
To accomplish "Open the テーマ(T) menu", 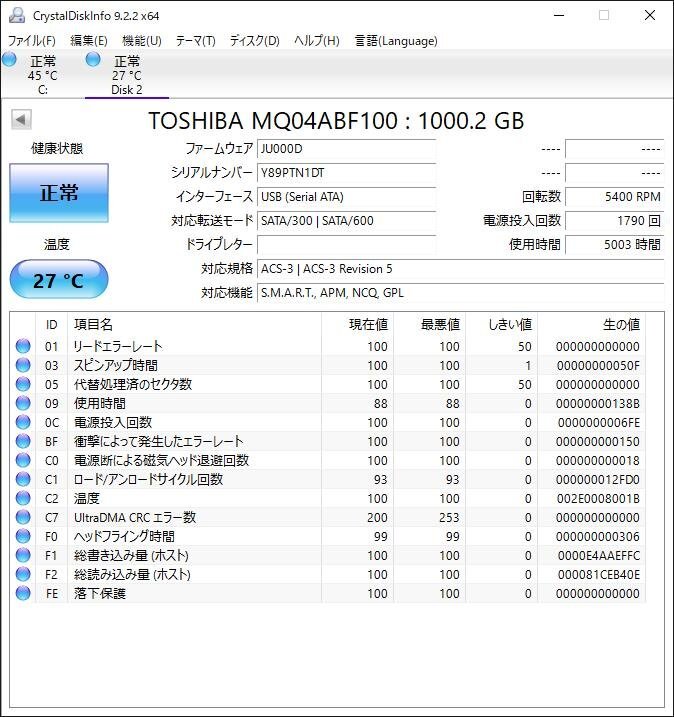I will (x=196, y=41).
